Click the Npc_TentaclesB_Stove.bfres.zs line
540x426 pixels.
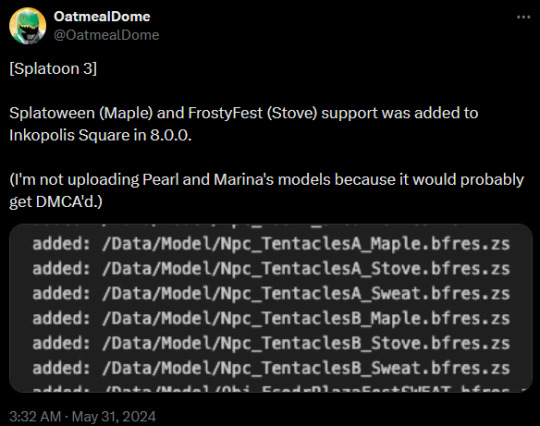pos(271,343)
